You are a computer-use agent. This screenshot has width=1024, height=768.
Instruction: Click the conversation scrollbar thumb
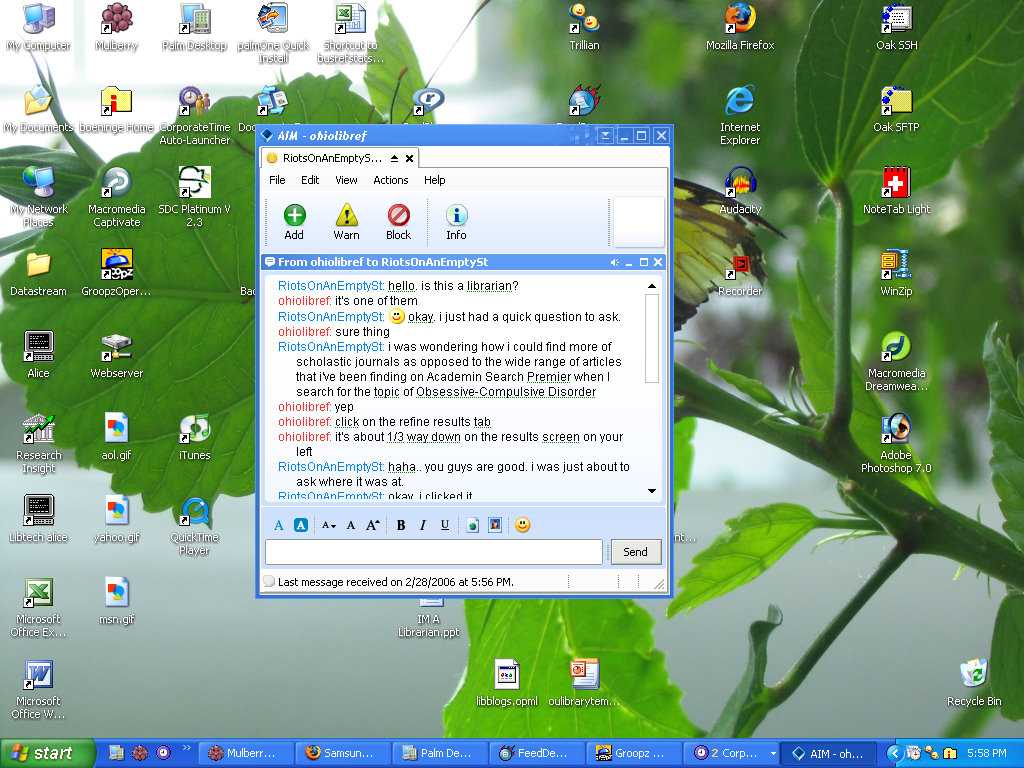pos(651,338)
